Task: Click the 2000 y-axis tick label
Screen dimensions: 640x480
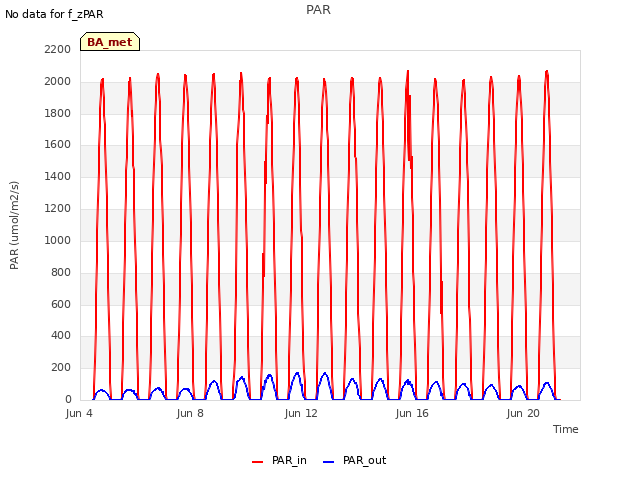Action: pyautogui.click(x=58, y=81)
